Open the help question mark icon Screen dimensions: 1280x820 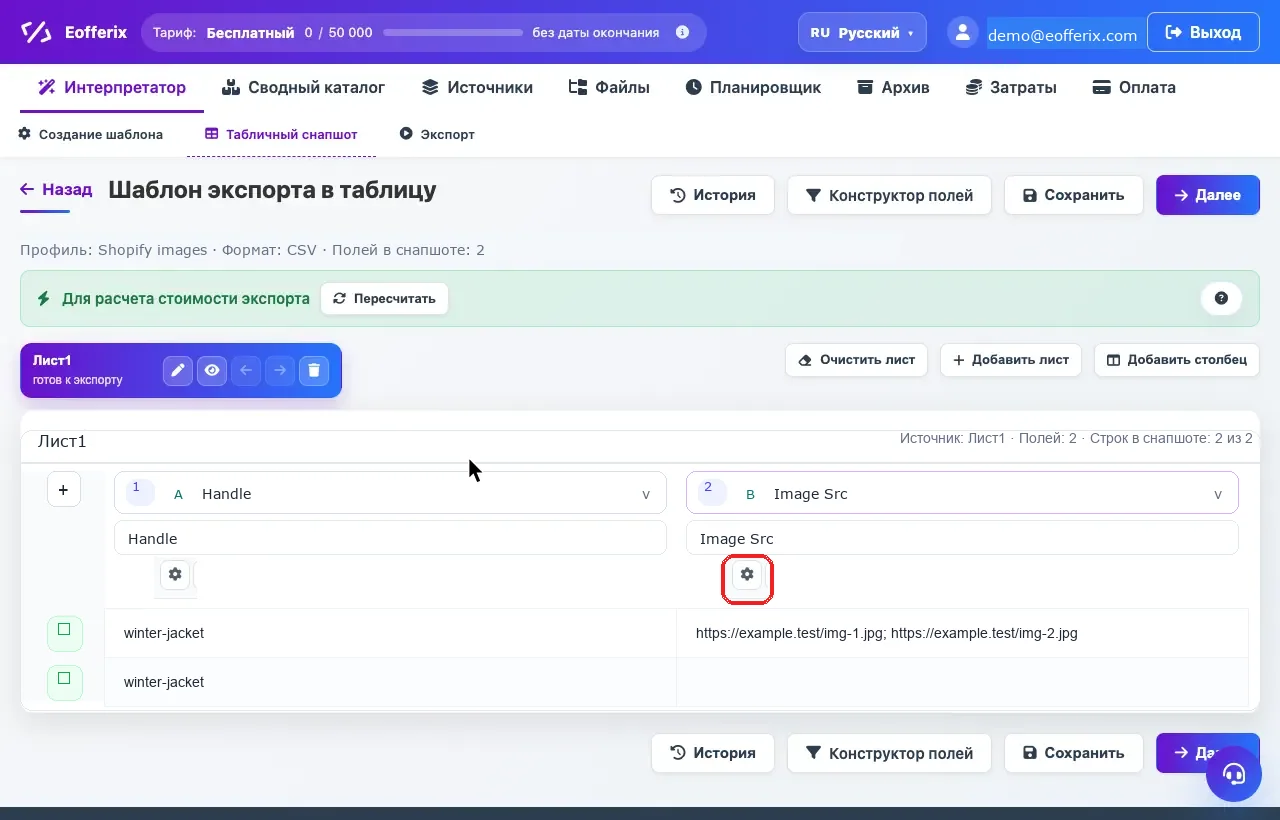point(1221,298)
